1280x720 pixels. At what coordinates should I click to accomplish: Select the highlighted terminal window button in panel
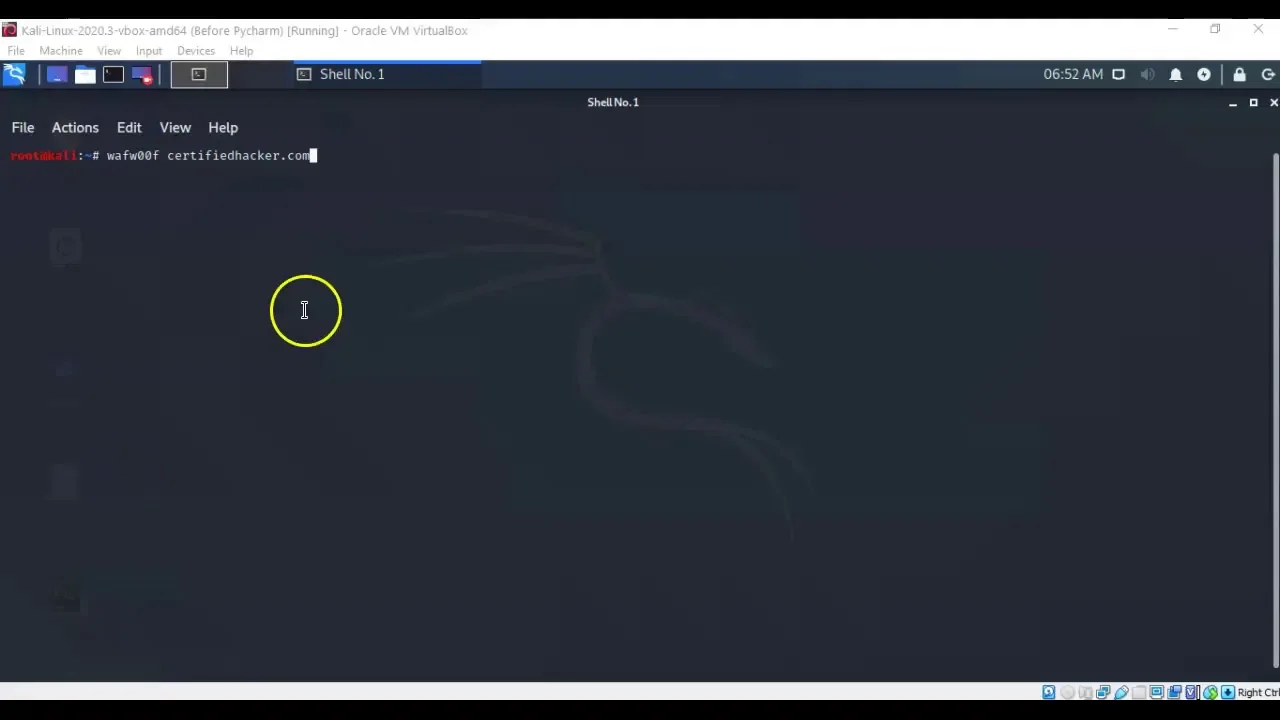tap(199, 74)
